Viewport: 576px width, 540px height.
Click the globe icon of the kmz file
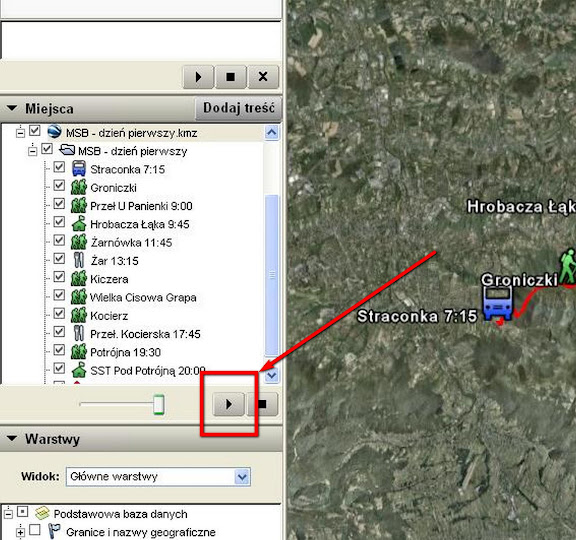click(54, 132)
